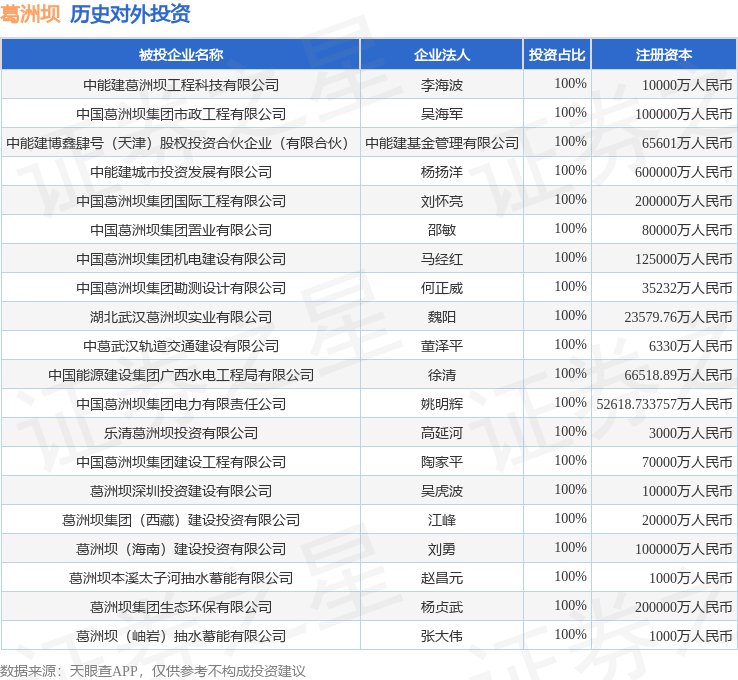
Task: Click legal person 杨贞武
Action: pyautogui.click(x=441, y=607)
